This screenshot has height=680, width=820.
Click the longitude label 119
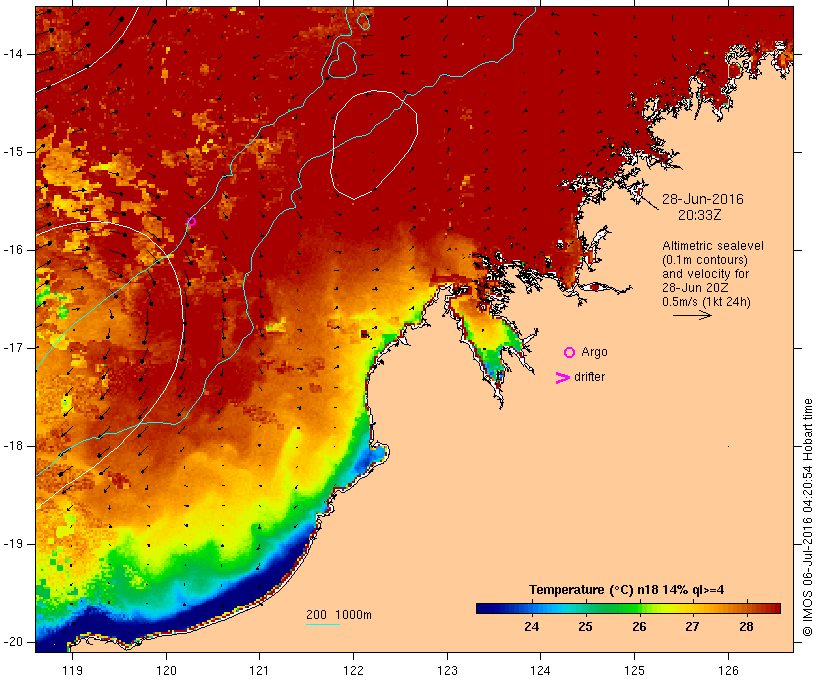[72, 670]
